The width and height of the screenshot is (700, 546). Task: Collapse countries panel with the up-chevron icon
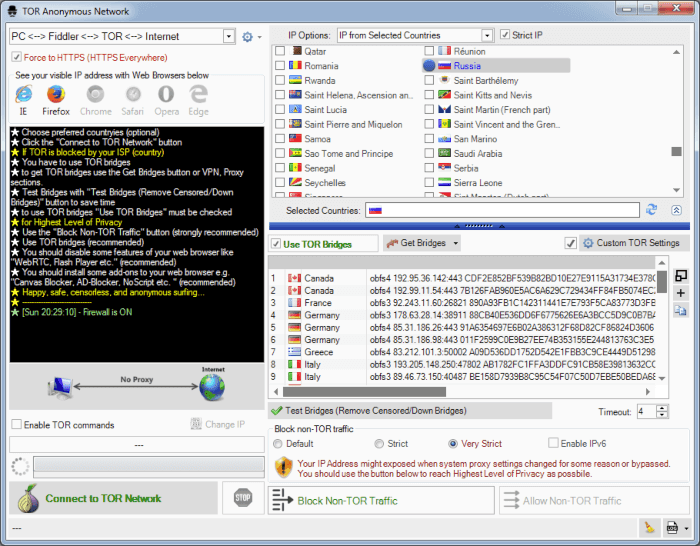(676, 210)
